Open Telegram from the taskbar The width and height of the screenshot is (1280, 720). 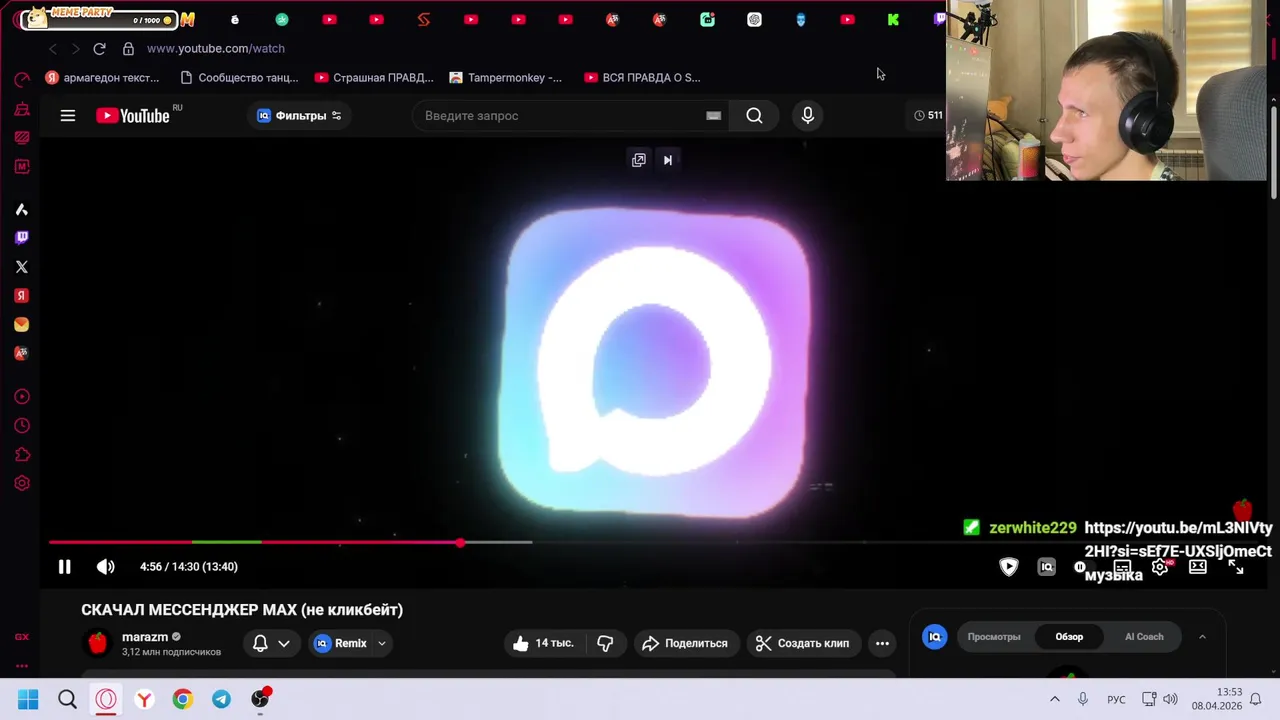tap(221, 699)
